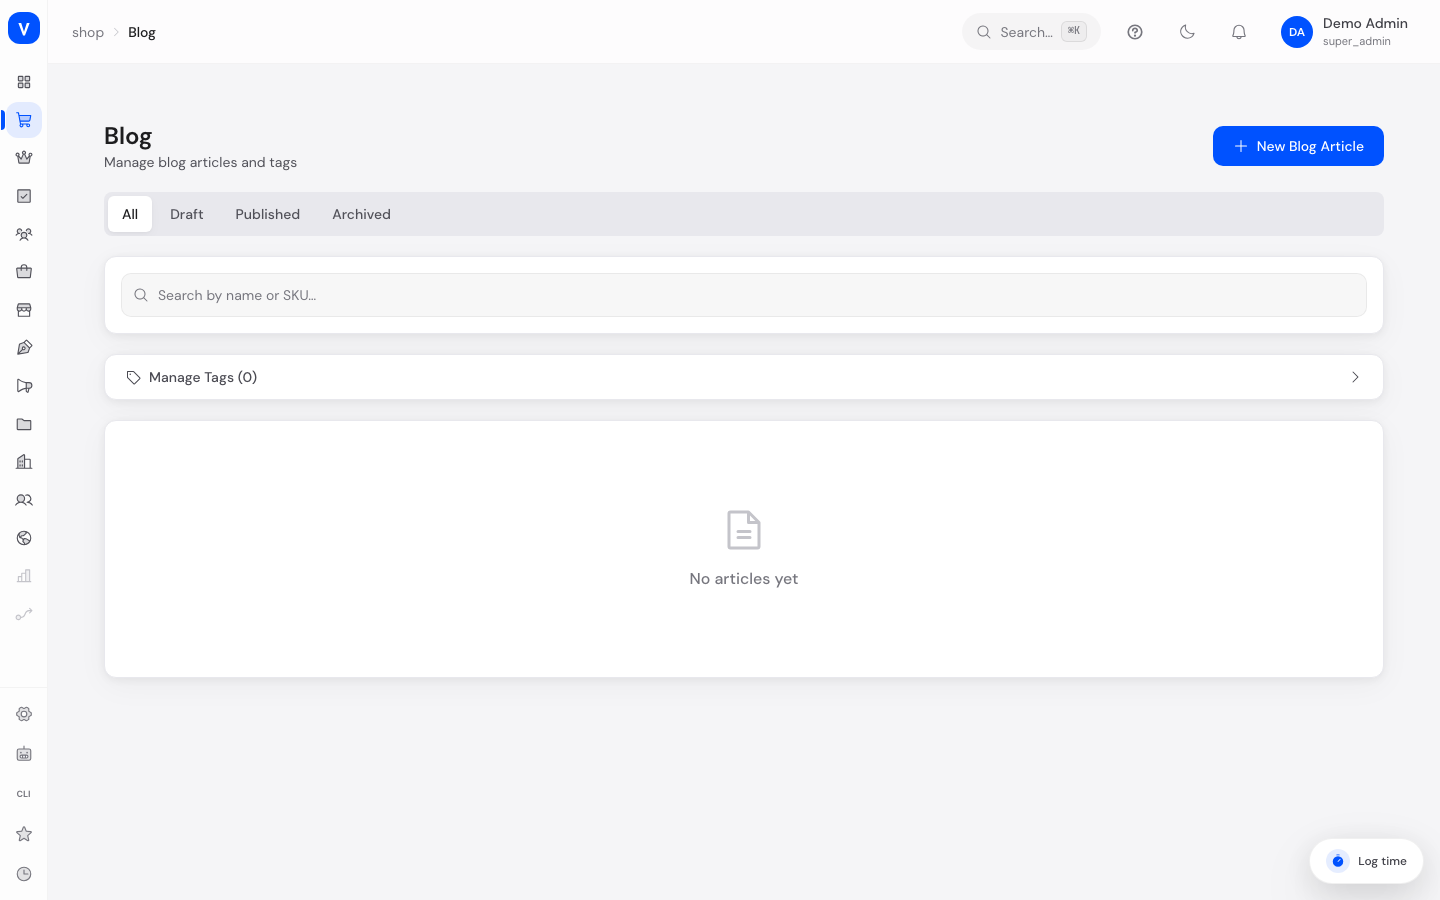Viewport: 1440px width, 900px height.
Task: Click the Manage blog articles and tags subtitle
Action: [200, 162]
